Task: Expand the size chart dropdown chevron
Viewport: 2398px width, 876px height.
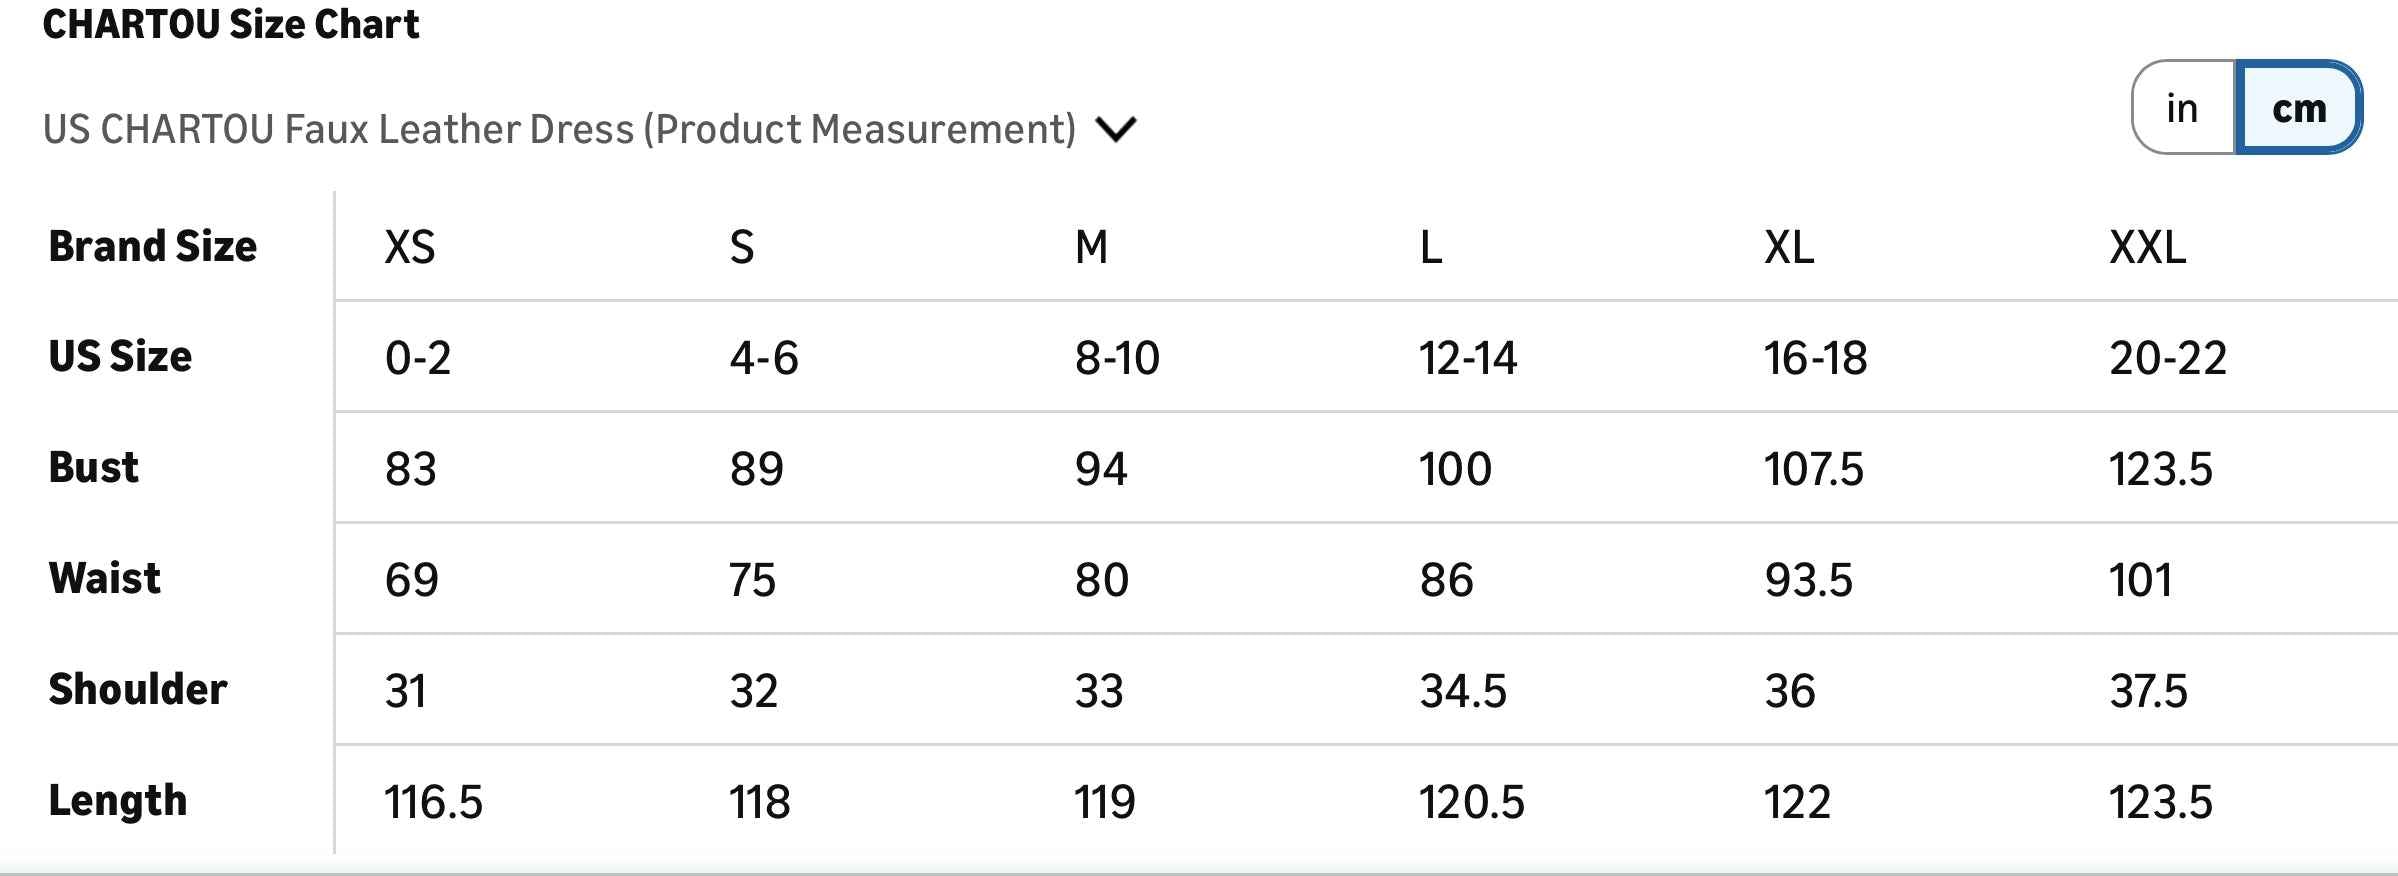Action: pyautogui.click(x=1115, y=129)
